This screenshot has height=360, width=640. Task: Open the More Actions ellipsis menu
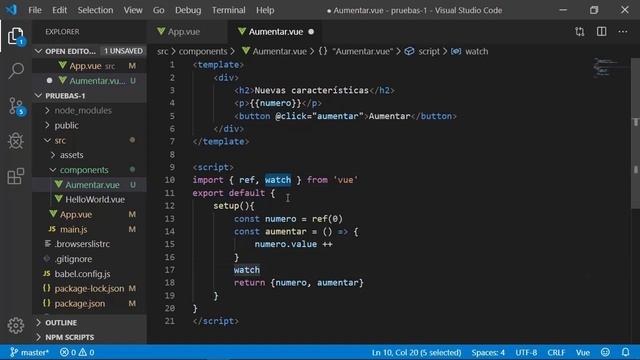click(x=623, y=31)
